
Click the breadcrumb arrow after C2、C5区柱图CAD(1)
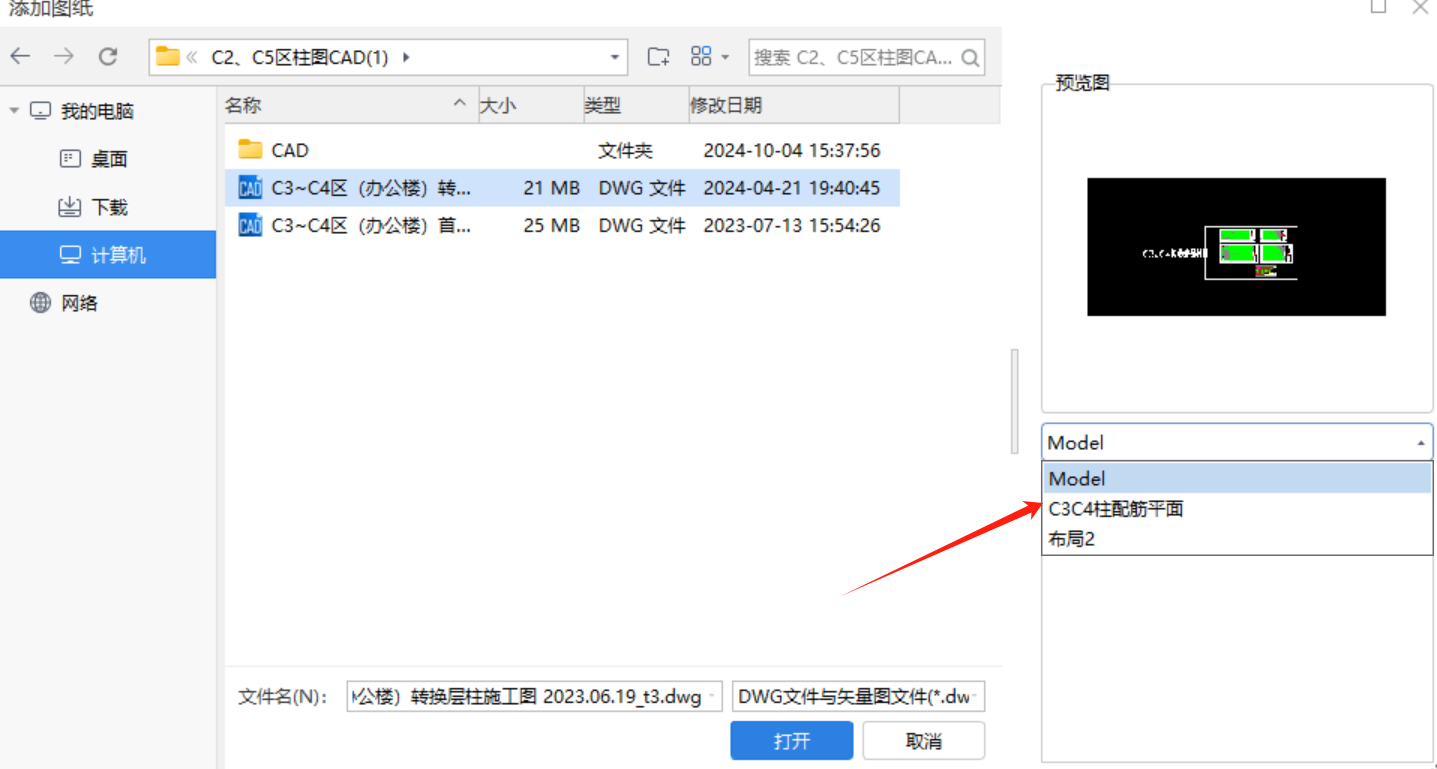click(406, 57)
